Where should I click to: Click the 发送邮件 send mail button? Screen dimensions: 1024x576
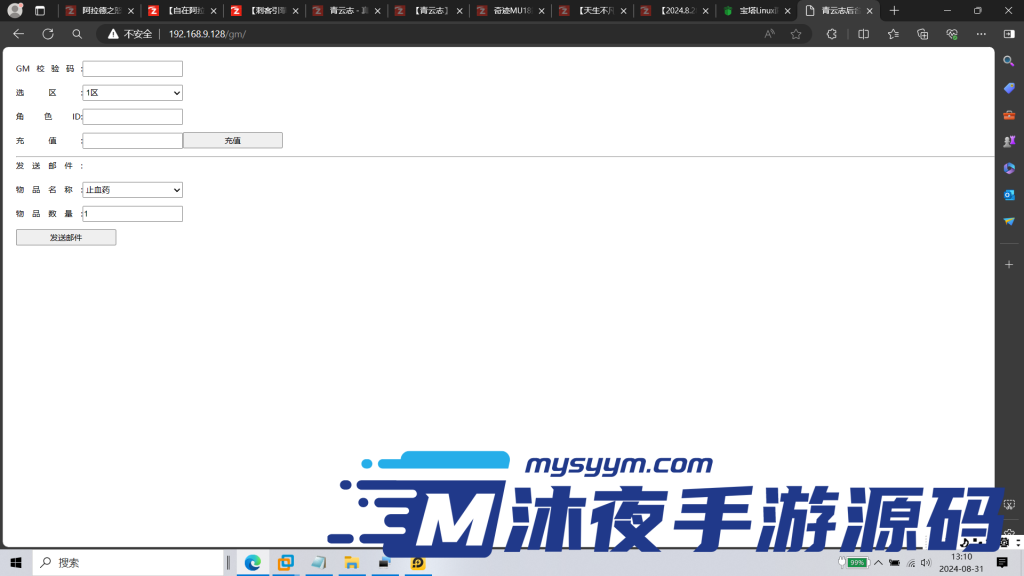click(x=66, y=237)
